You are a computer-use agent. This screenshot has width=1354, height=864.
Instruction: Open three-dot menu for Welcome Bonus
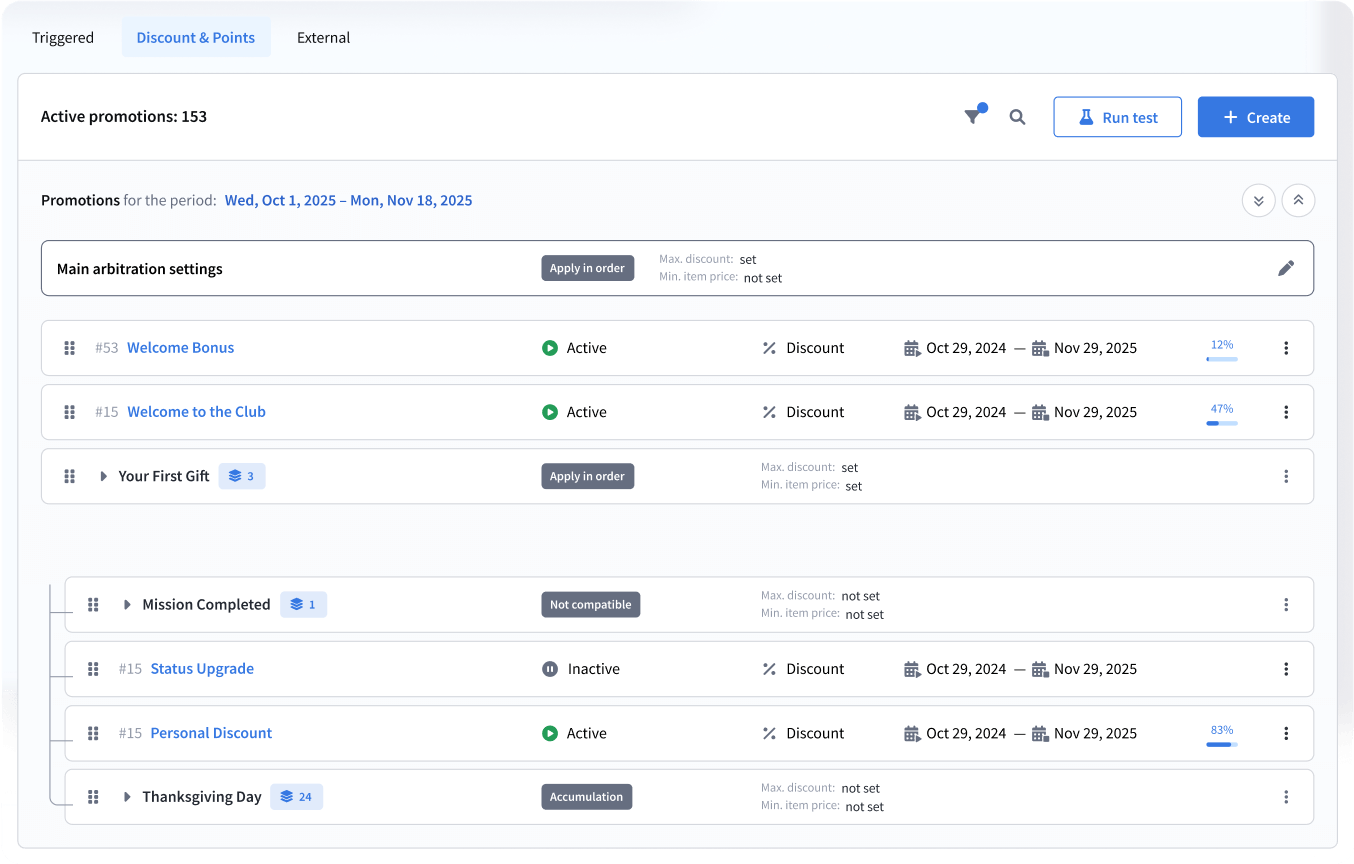(1286, 348)
